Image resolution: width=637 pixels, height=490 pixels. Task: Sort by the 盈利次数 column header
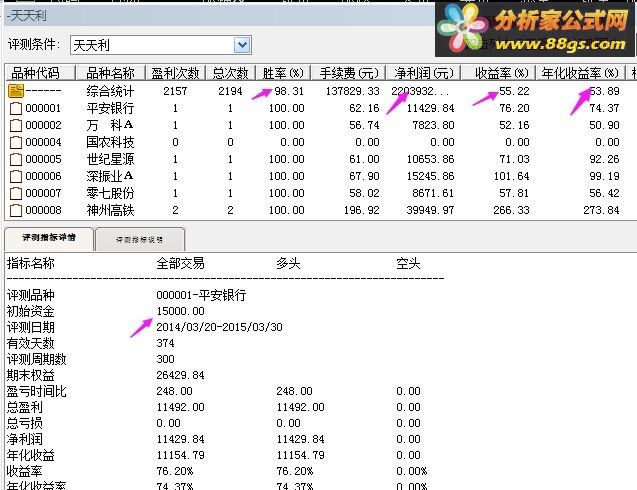pos(176,73)
